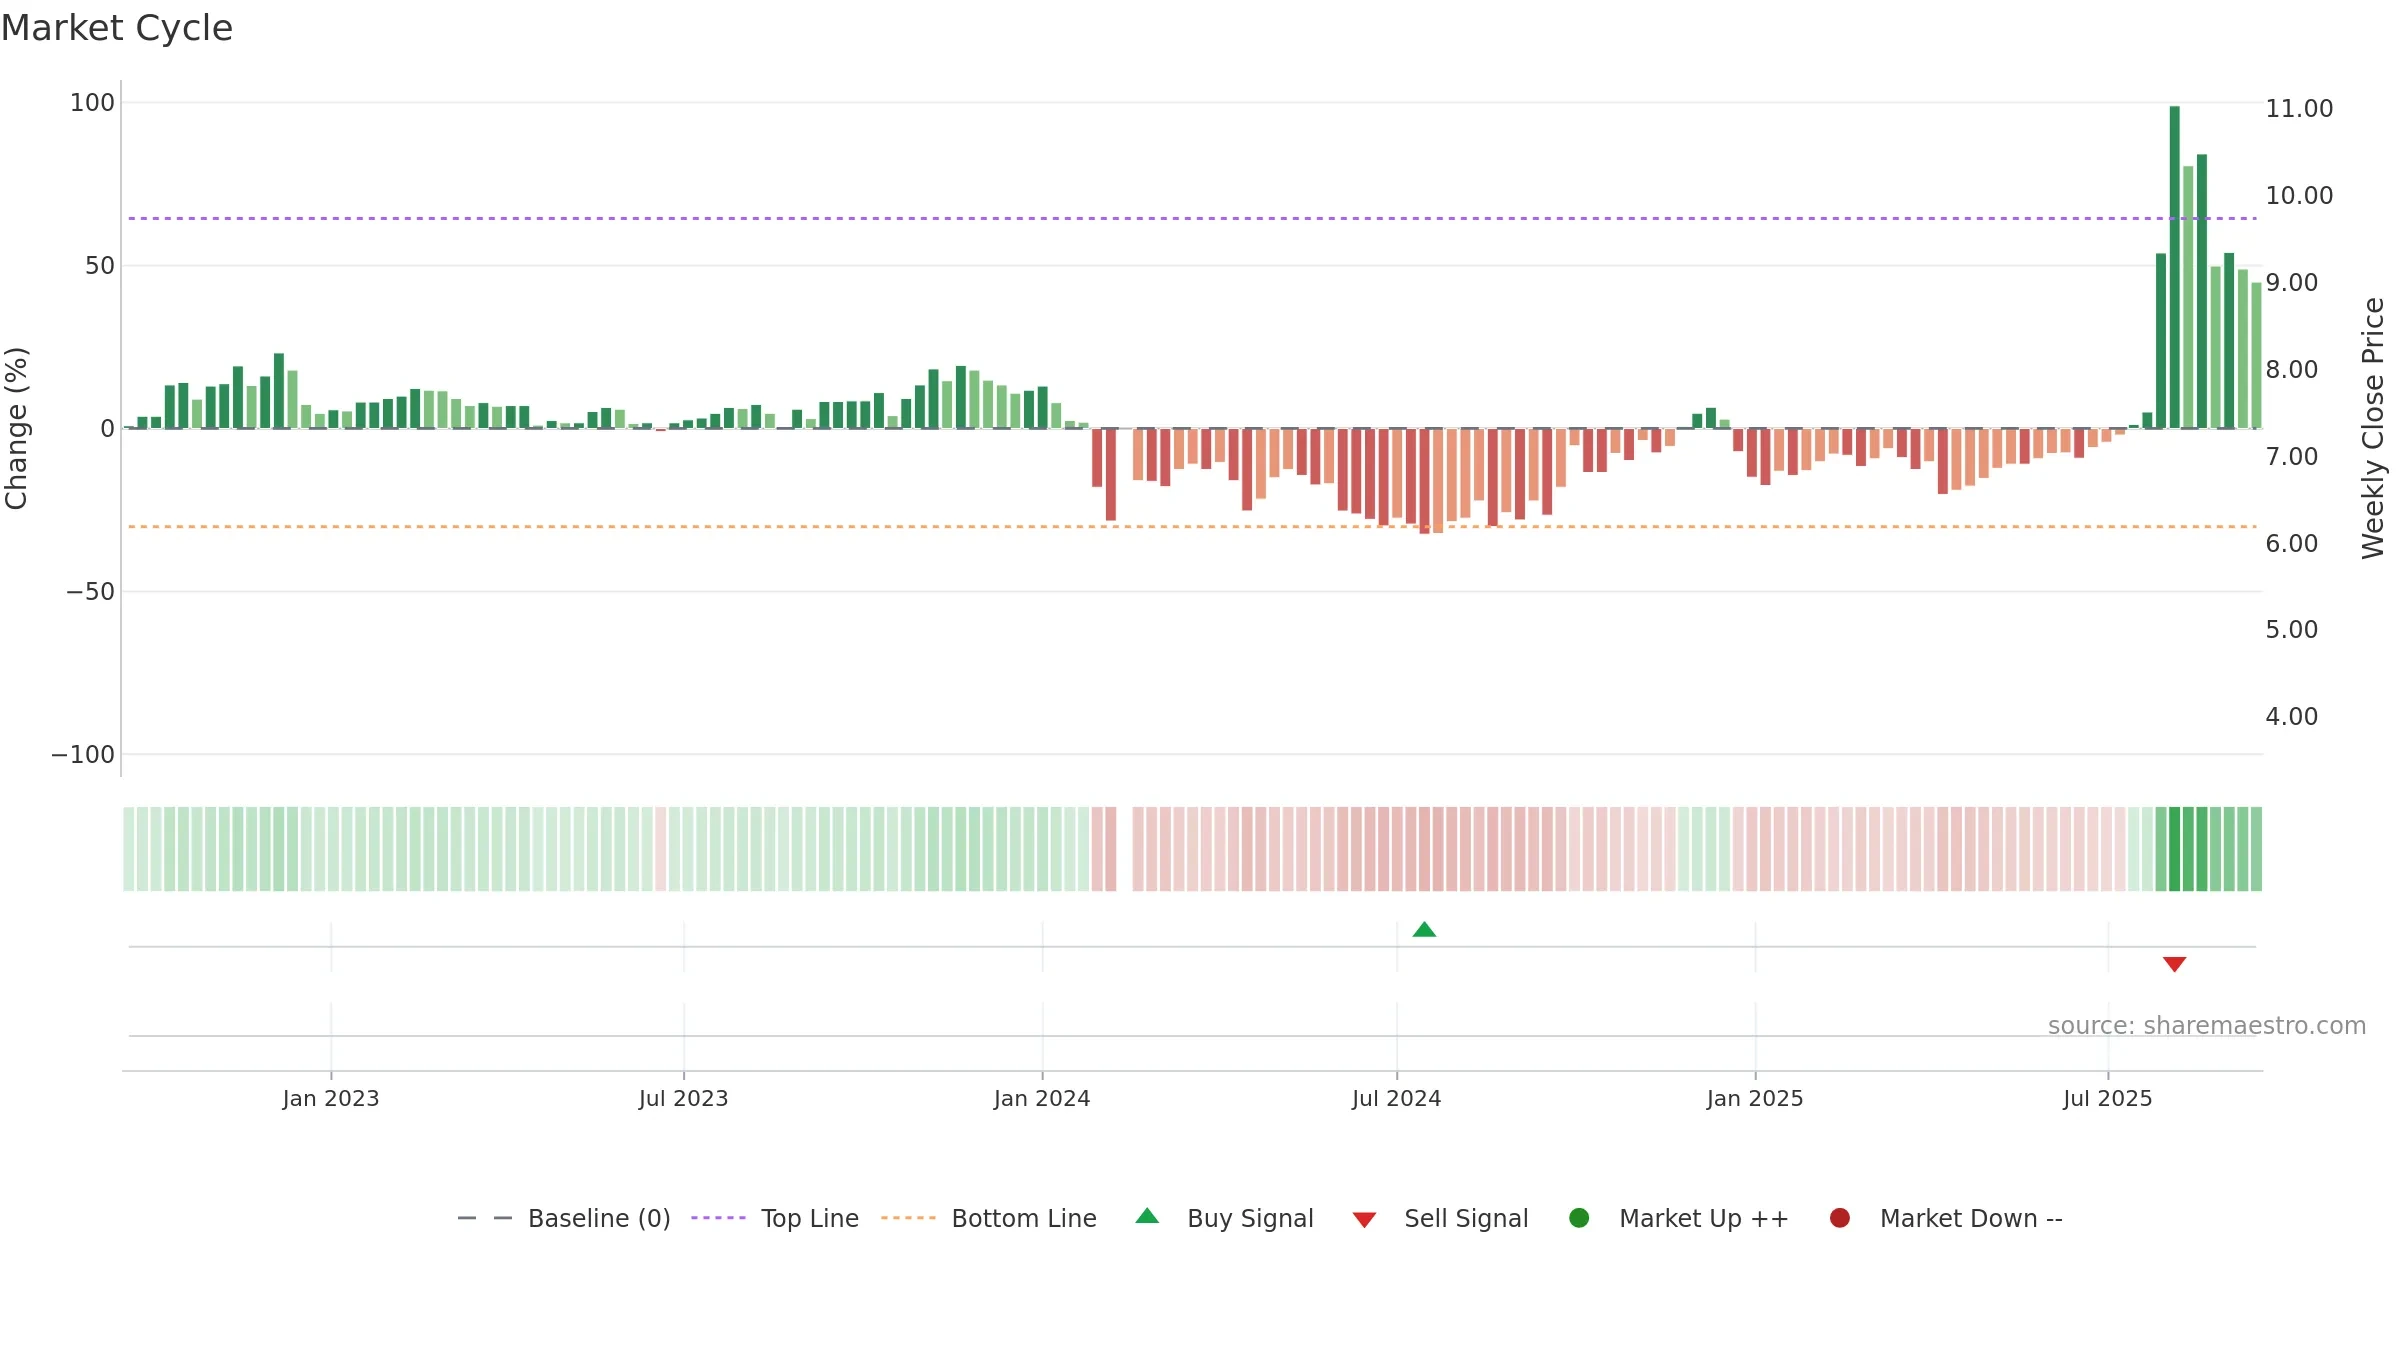Click the gray dashed Baseline legend sample
2400x1350 pixels.
pos(485,1218)
